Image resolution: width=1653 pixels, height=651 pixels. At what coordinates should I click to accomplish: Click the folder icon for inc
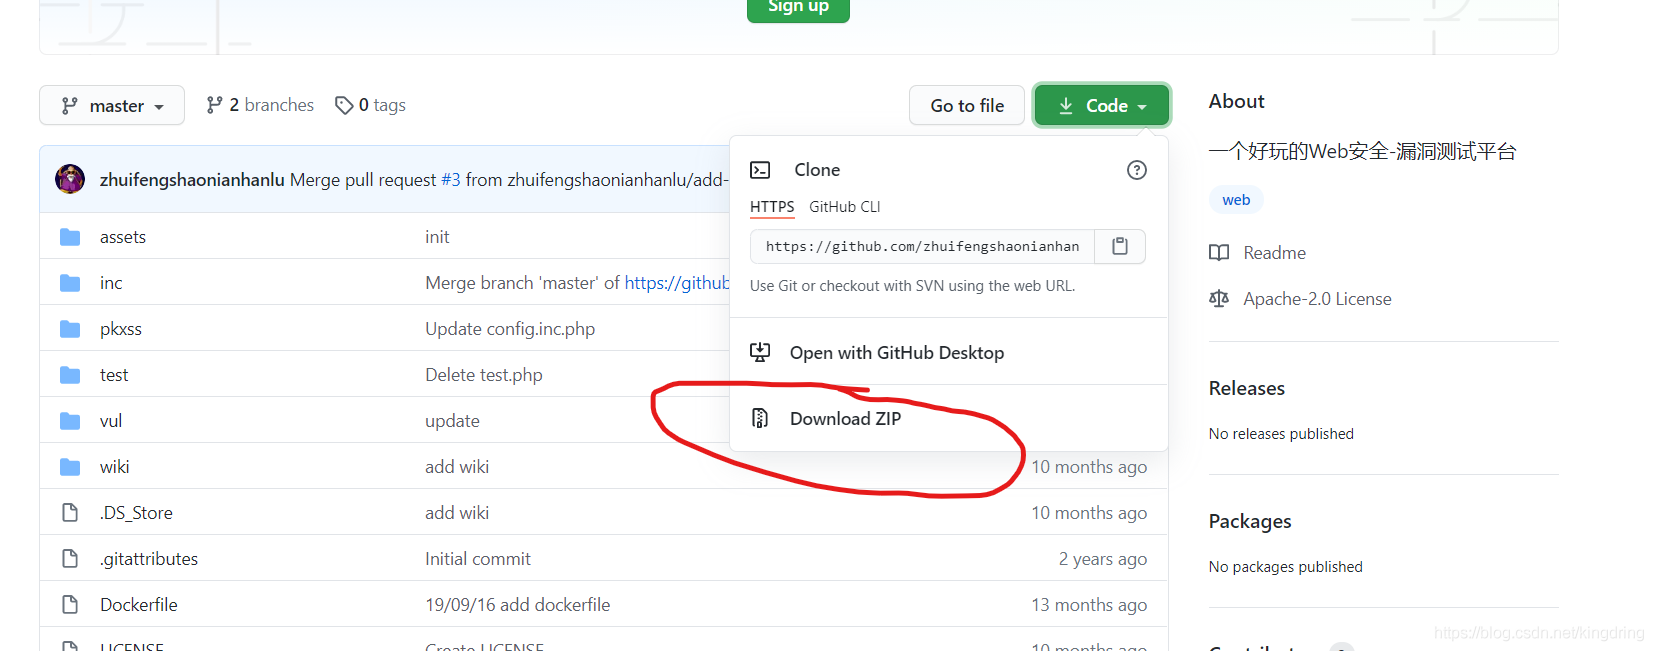(x=70, y=283)
